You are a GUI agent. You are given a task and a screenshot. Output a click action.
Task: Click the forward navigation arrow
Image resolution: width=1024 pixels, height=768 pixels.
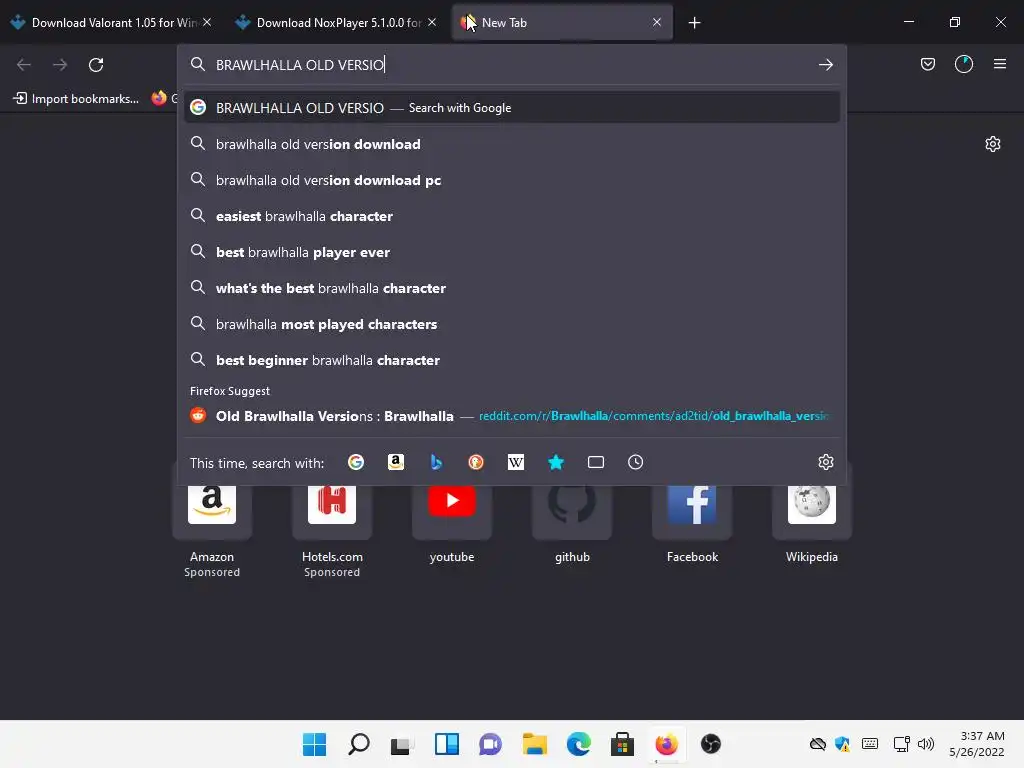tap(59, 65)
